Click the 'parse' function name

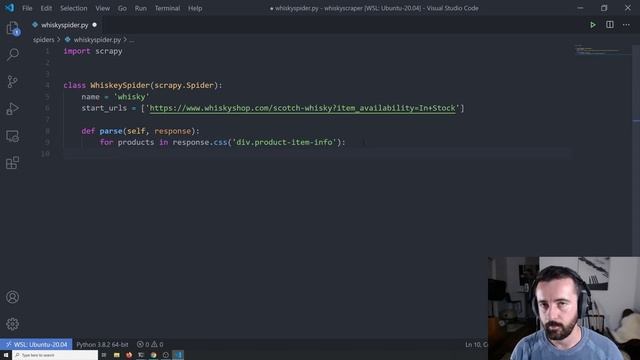click(x=111, y=131)
